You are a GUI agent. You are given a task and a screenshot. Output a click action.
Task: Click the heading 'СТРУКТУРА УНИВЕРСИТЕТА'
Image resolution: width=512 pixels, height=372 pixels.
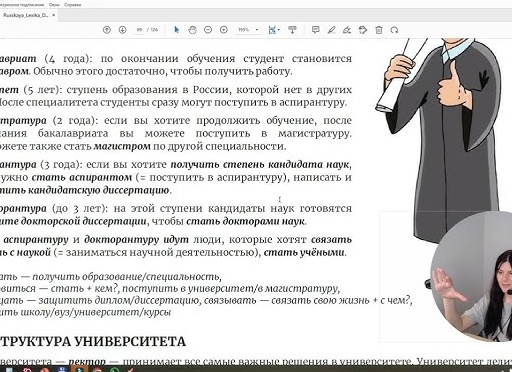(93, 342)
